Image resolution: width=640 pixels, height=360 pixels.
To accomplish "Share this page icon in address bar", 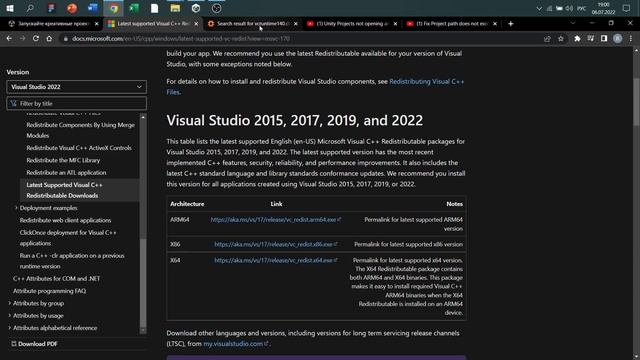I will coord(547,39).
